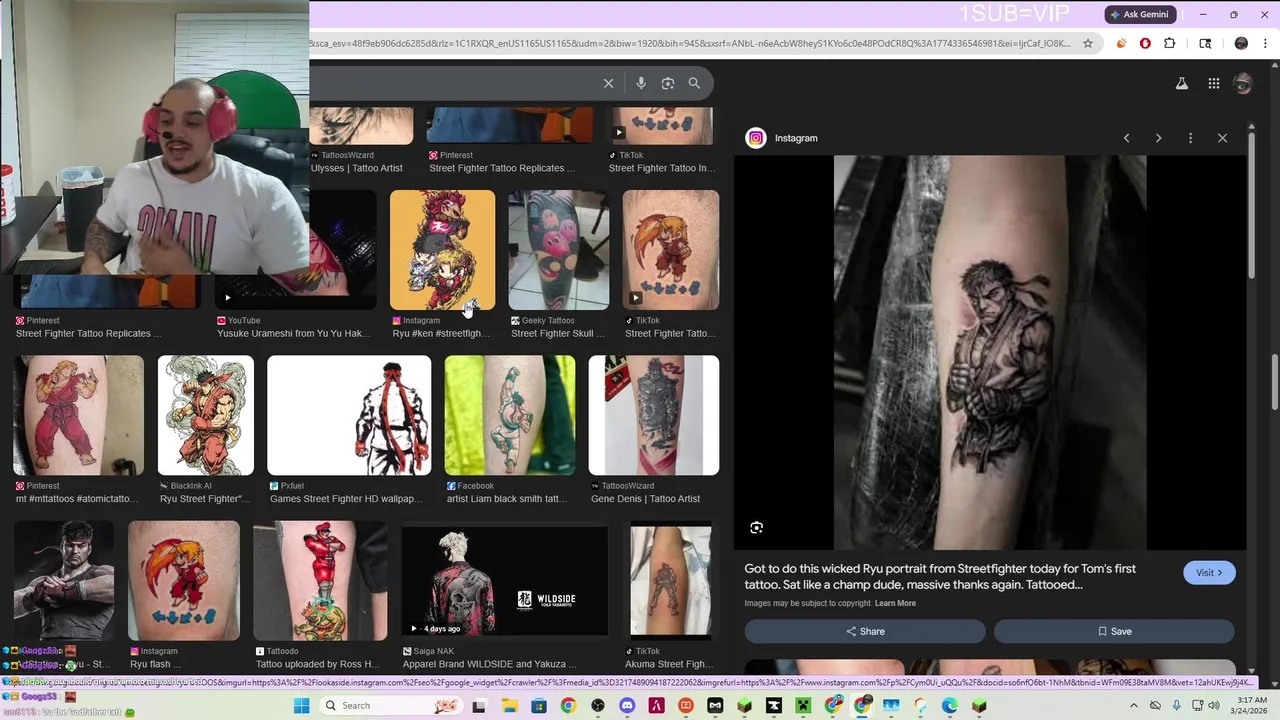
Task: Click the page vertical scrollbar
Action: [1274, 381]
